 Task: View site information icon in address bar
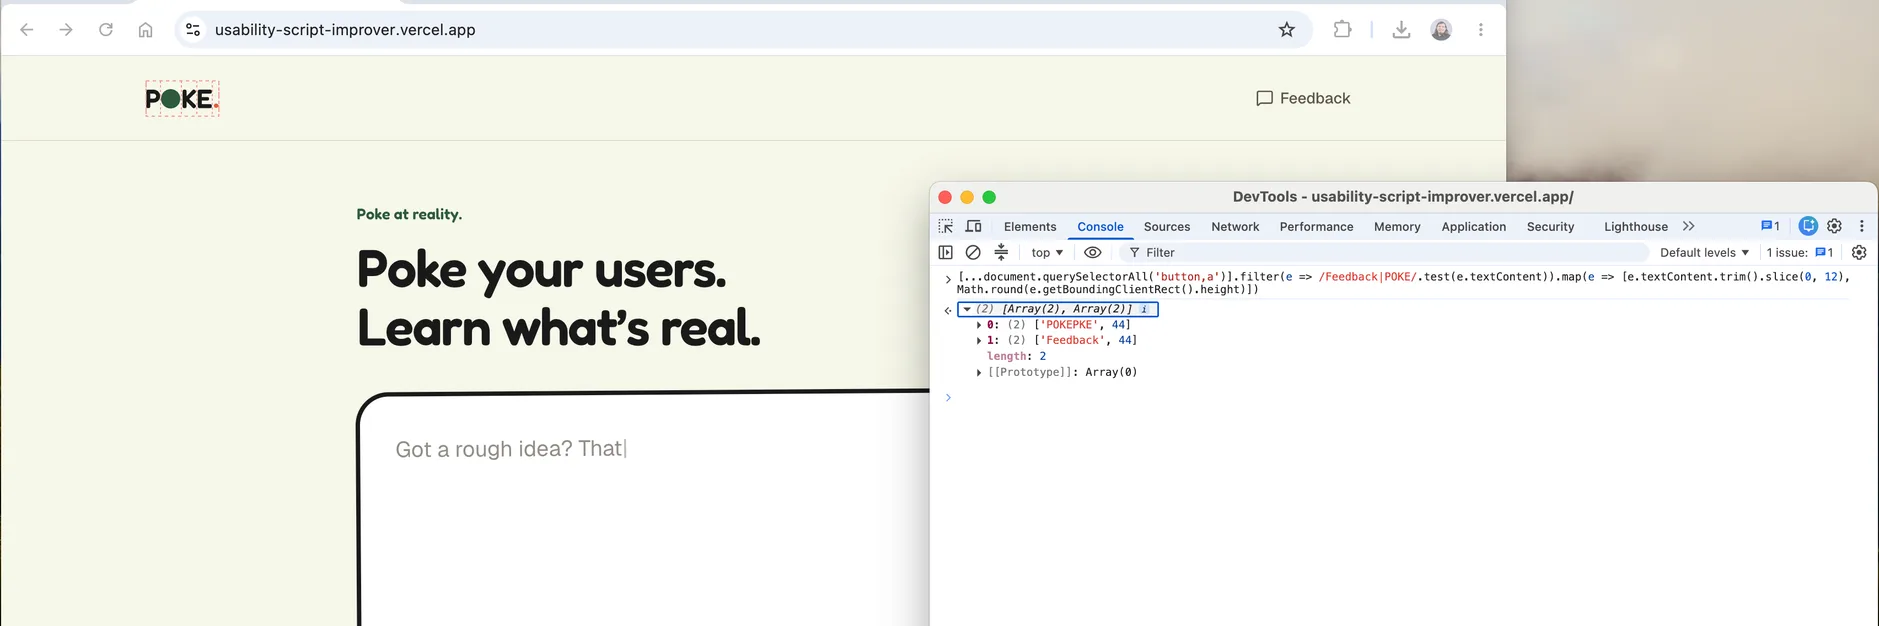point(193,30)
